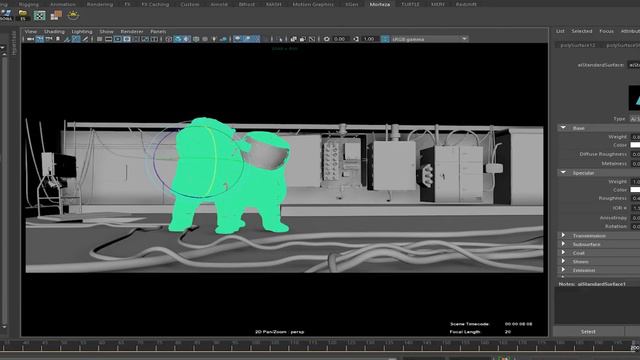640x360 pixels.
Task: Click the sun skydome shelf icon
Action: [73, 15]
